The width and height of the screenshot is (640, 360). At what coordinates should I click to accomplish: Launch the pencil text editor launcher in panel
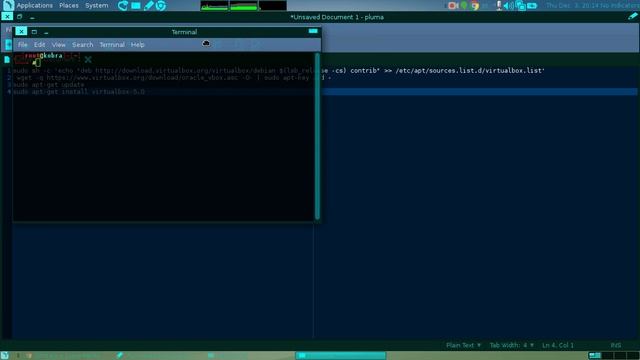(x=149, y=6)
